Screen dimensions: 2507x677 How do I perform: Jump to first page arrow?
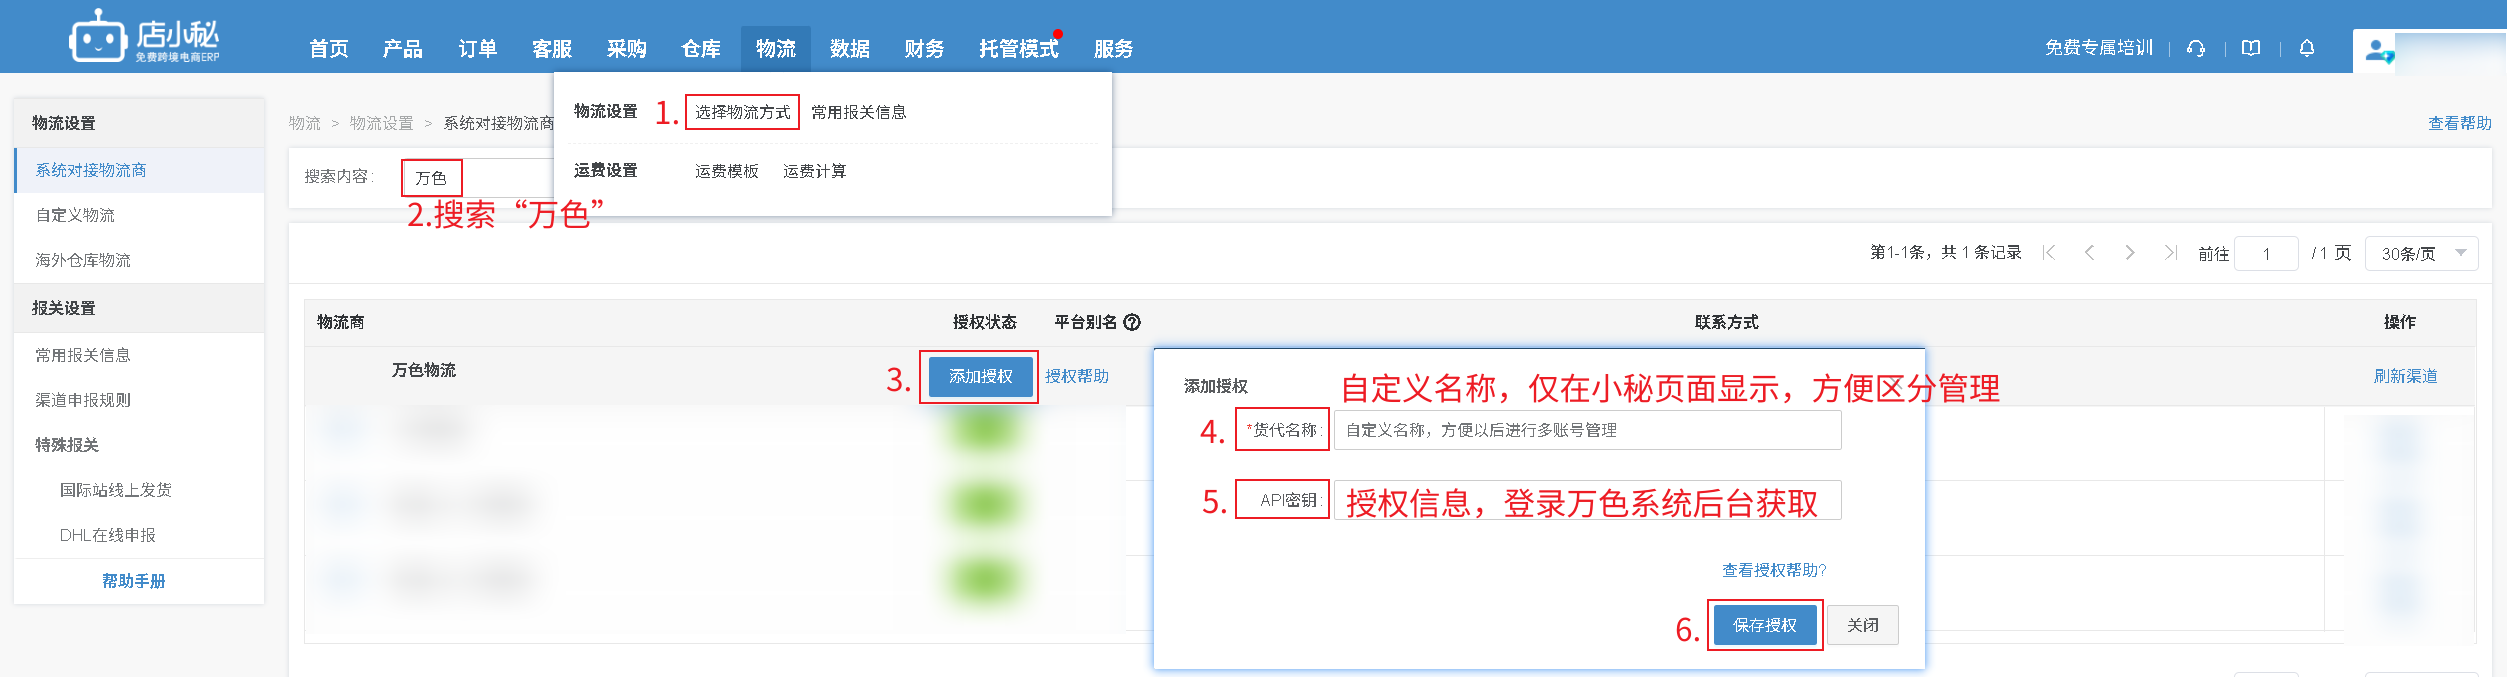point(2049,253)
